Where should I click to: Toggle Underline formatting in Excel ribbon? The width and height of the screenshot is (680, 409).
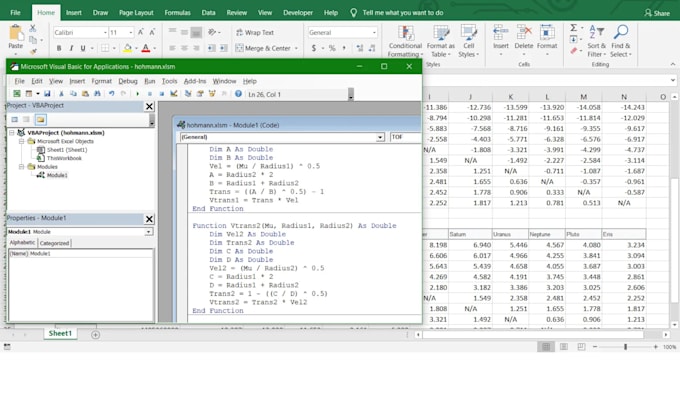coord(83,48)
